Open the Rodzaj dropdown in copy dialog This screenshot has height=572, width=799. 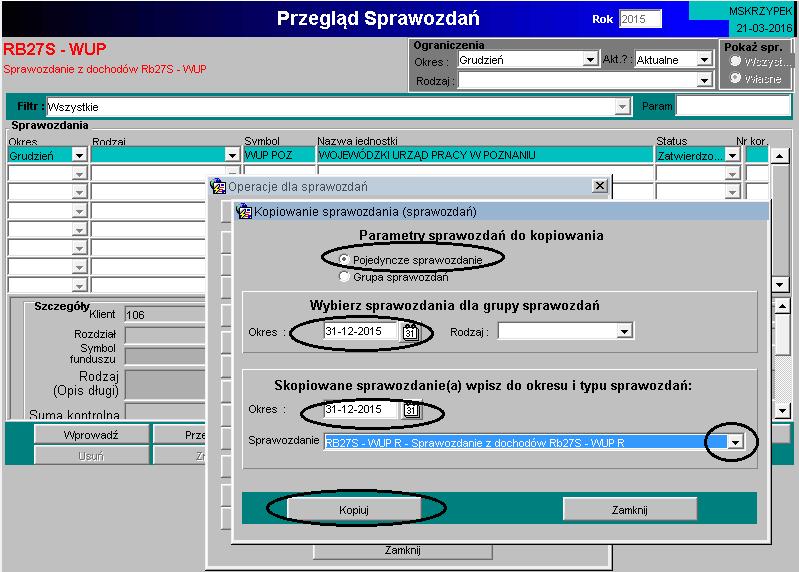tap(624, 332)
